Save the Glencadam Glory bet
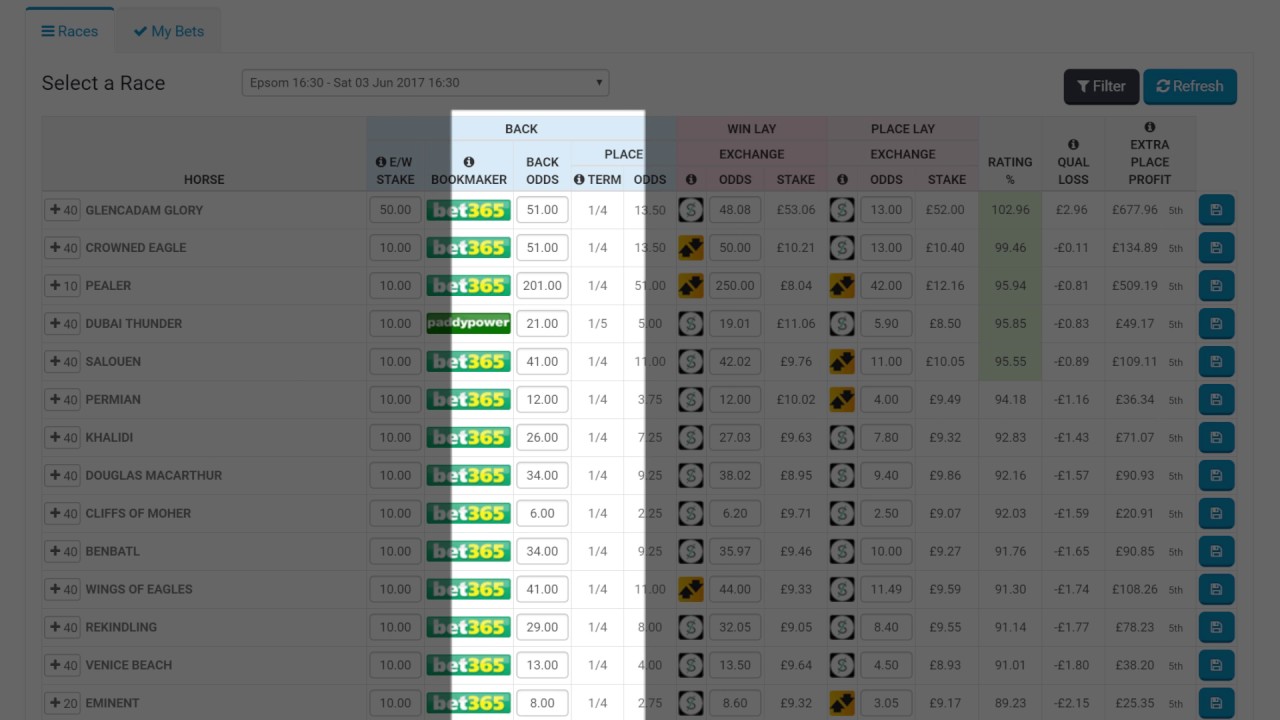Viewport: 1280px width, 720px height. point(1216,210)
